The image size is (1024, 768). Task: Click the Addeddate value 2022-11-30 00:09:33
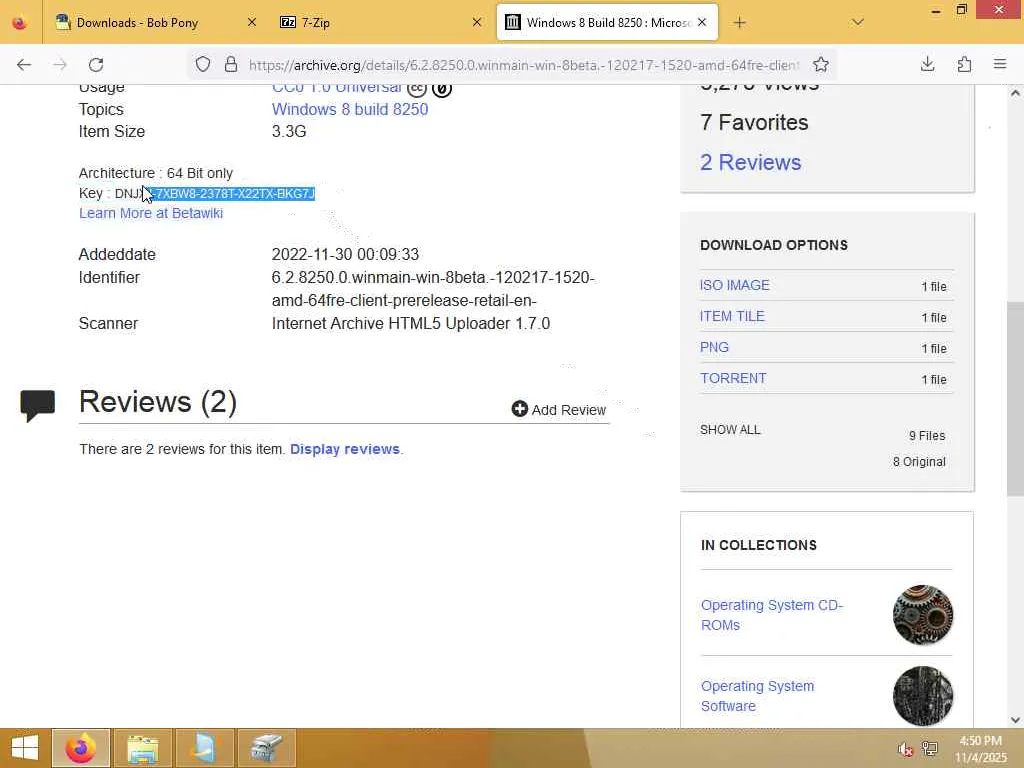pos(345,254)
